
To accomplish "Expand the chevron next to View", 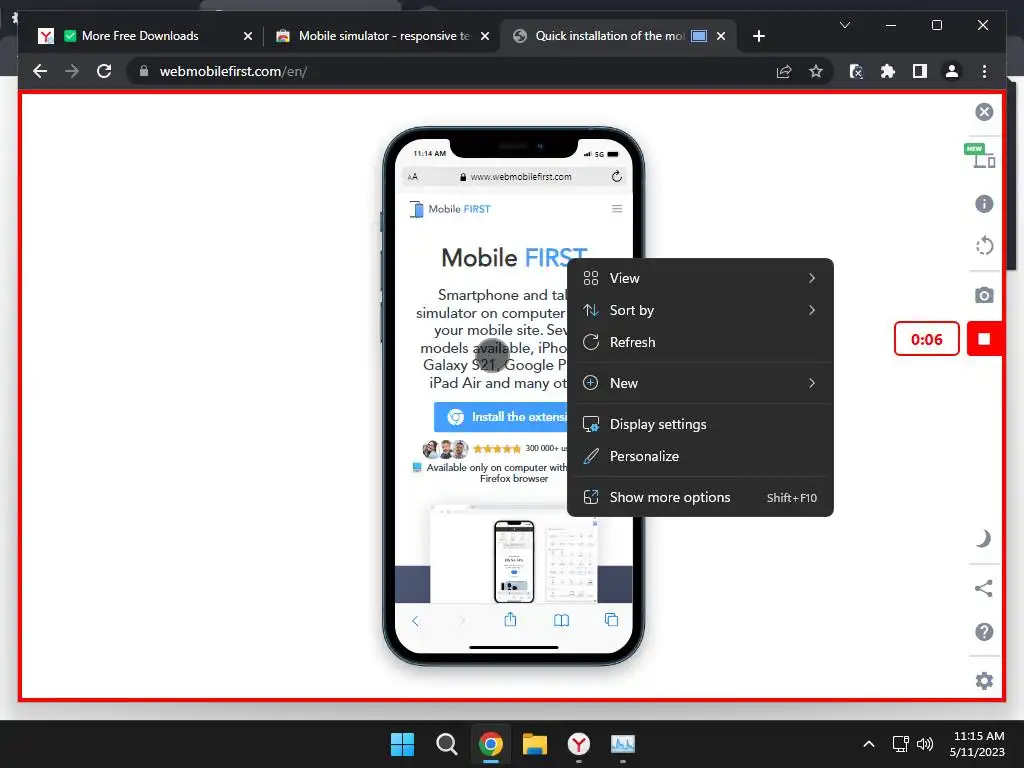I will (812, 278).
